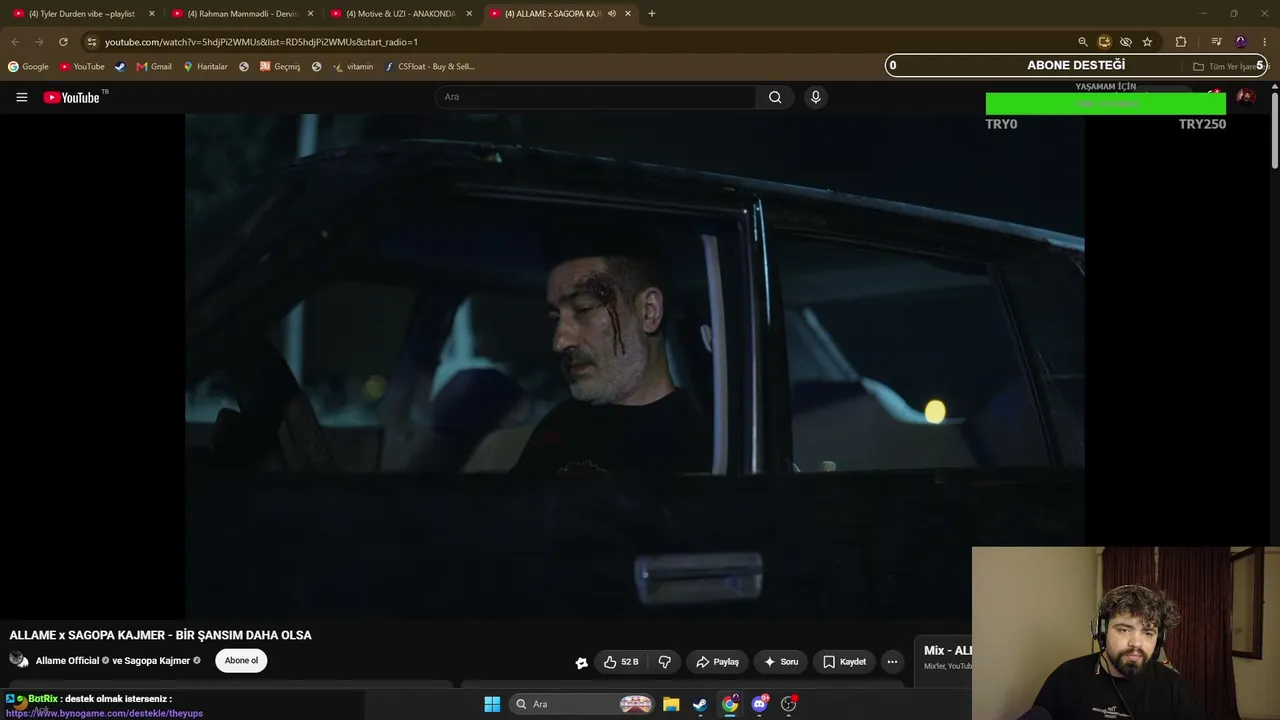1280x720 pixels.
Task: Open the Soru ask button
Action: 781,662
